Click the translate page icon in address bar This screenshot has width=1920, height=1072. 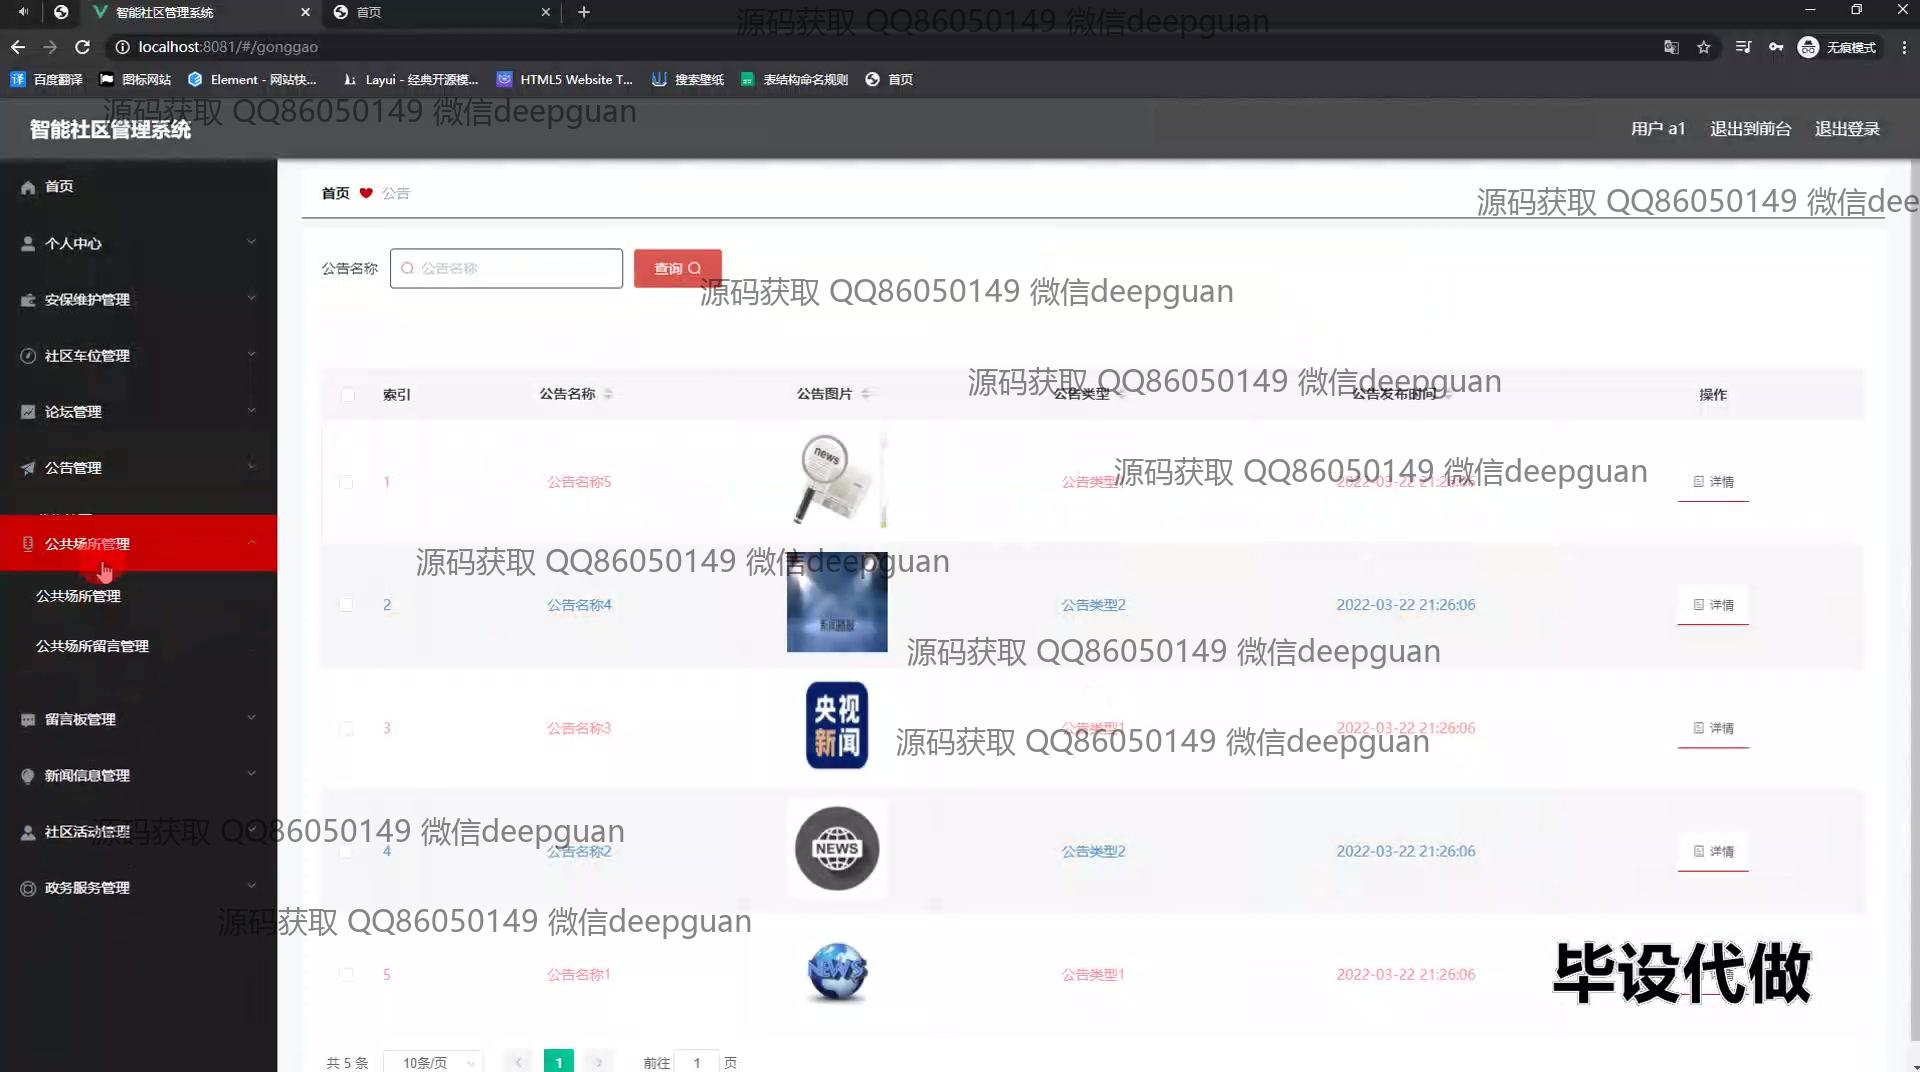click(x=1671, y=47)
